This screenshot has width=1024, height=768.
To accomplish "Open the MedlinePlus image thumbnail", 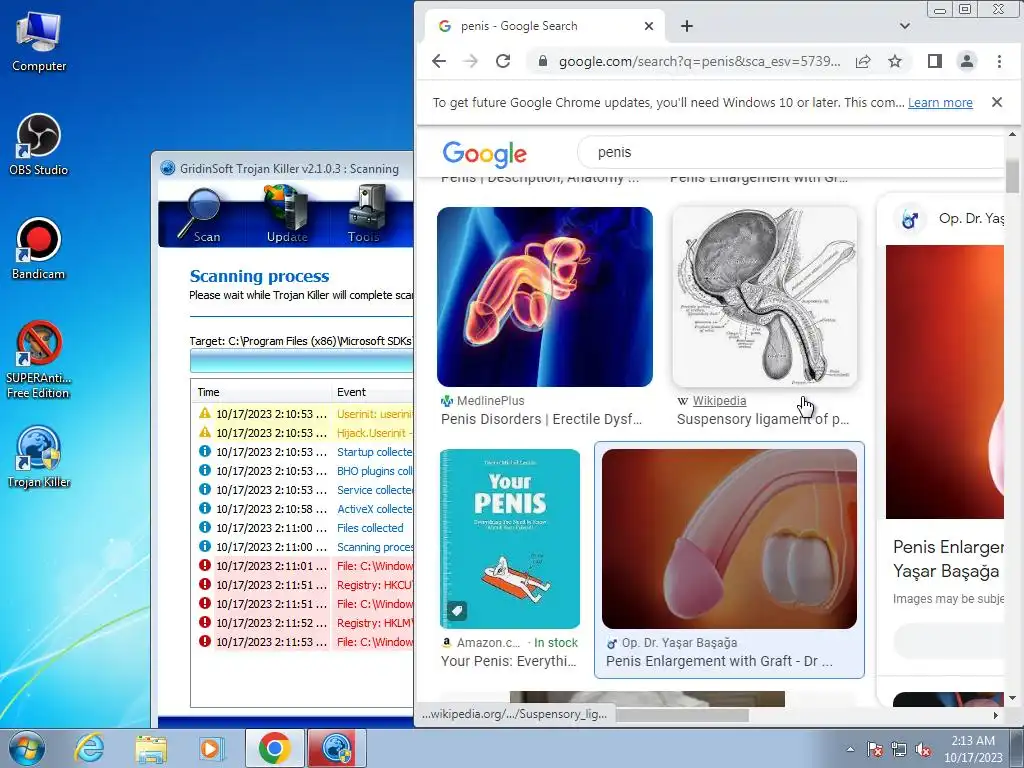I will click(x=545, y=297).
